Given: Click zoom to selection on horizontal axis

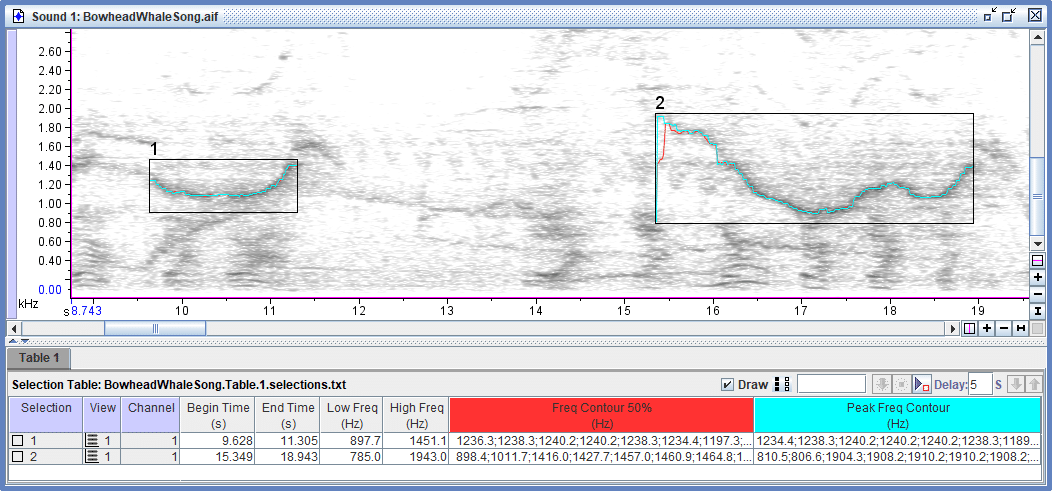Looking at the screenshot, I should (x=1021, y=328).
